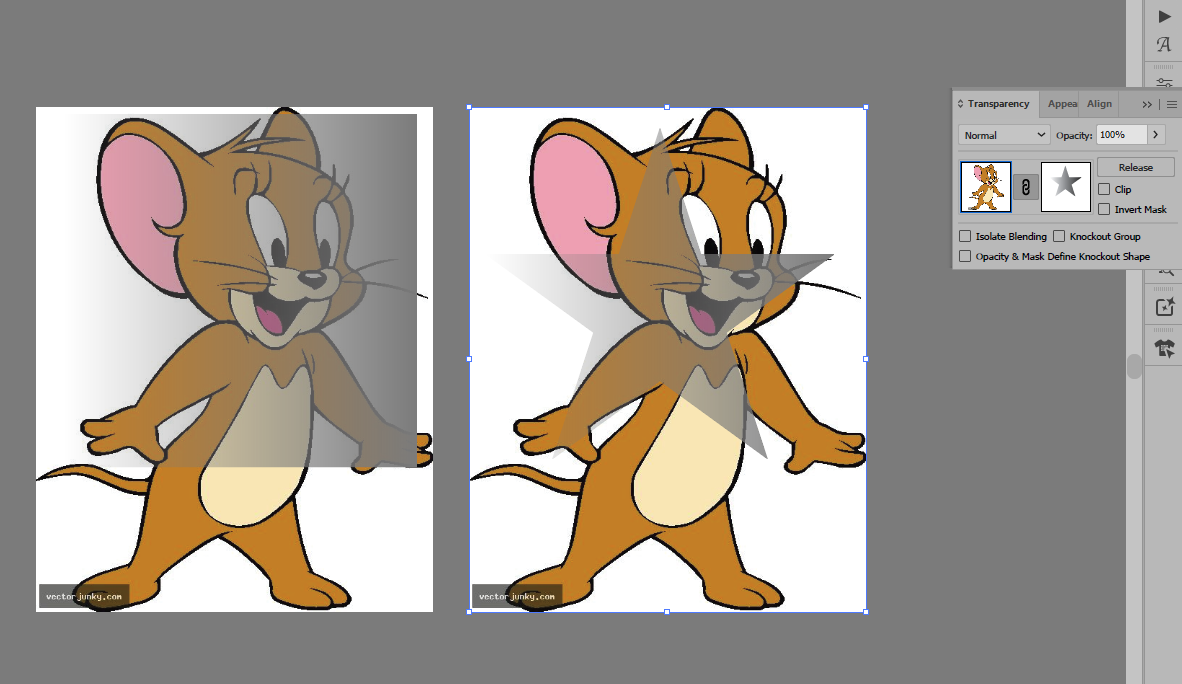Screen dimensions: 1182x684
Task: Cycle panel size with the diamond toggle
Action: (958, 103)
